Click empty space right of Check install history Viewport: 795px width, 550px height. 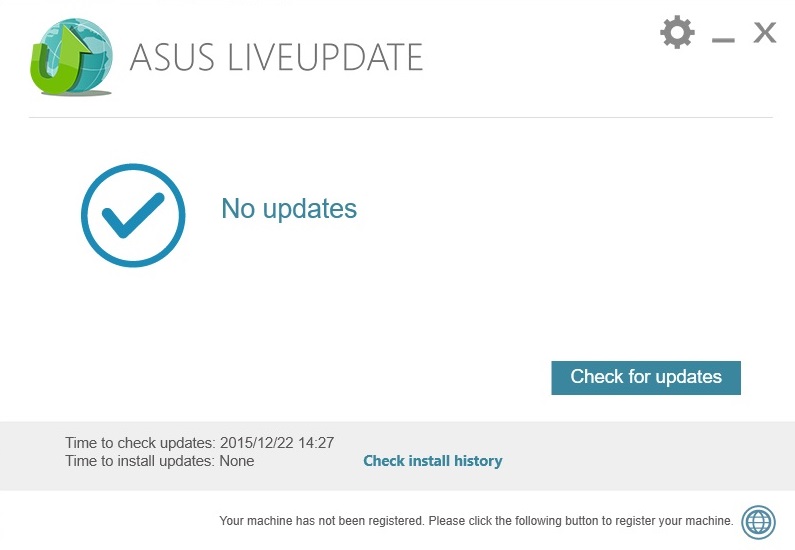click(640, 461)
